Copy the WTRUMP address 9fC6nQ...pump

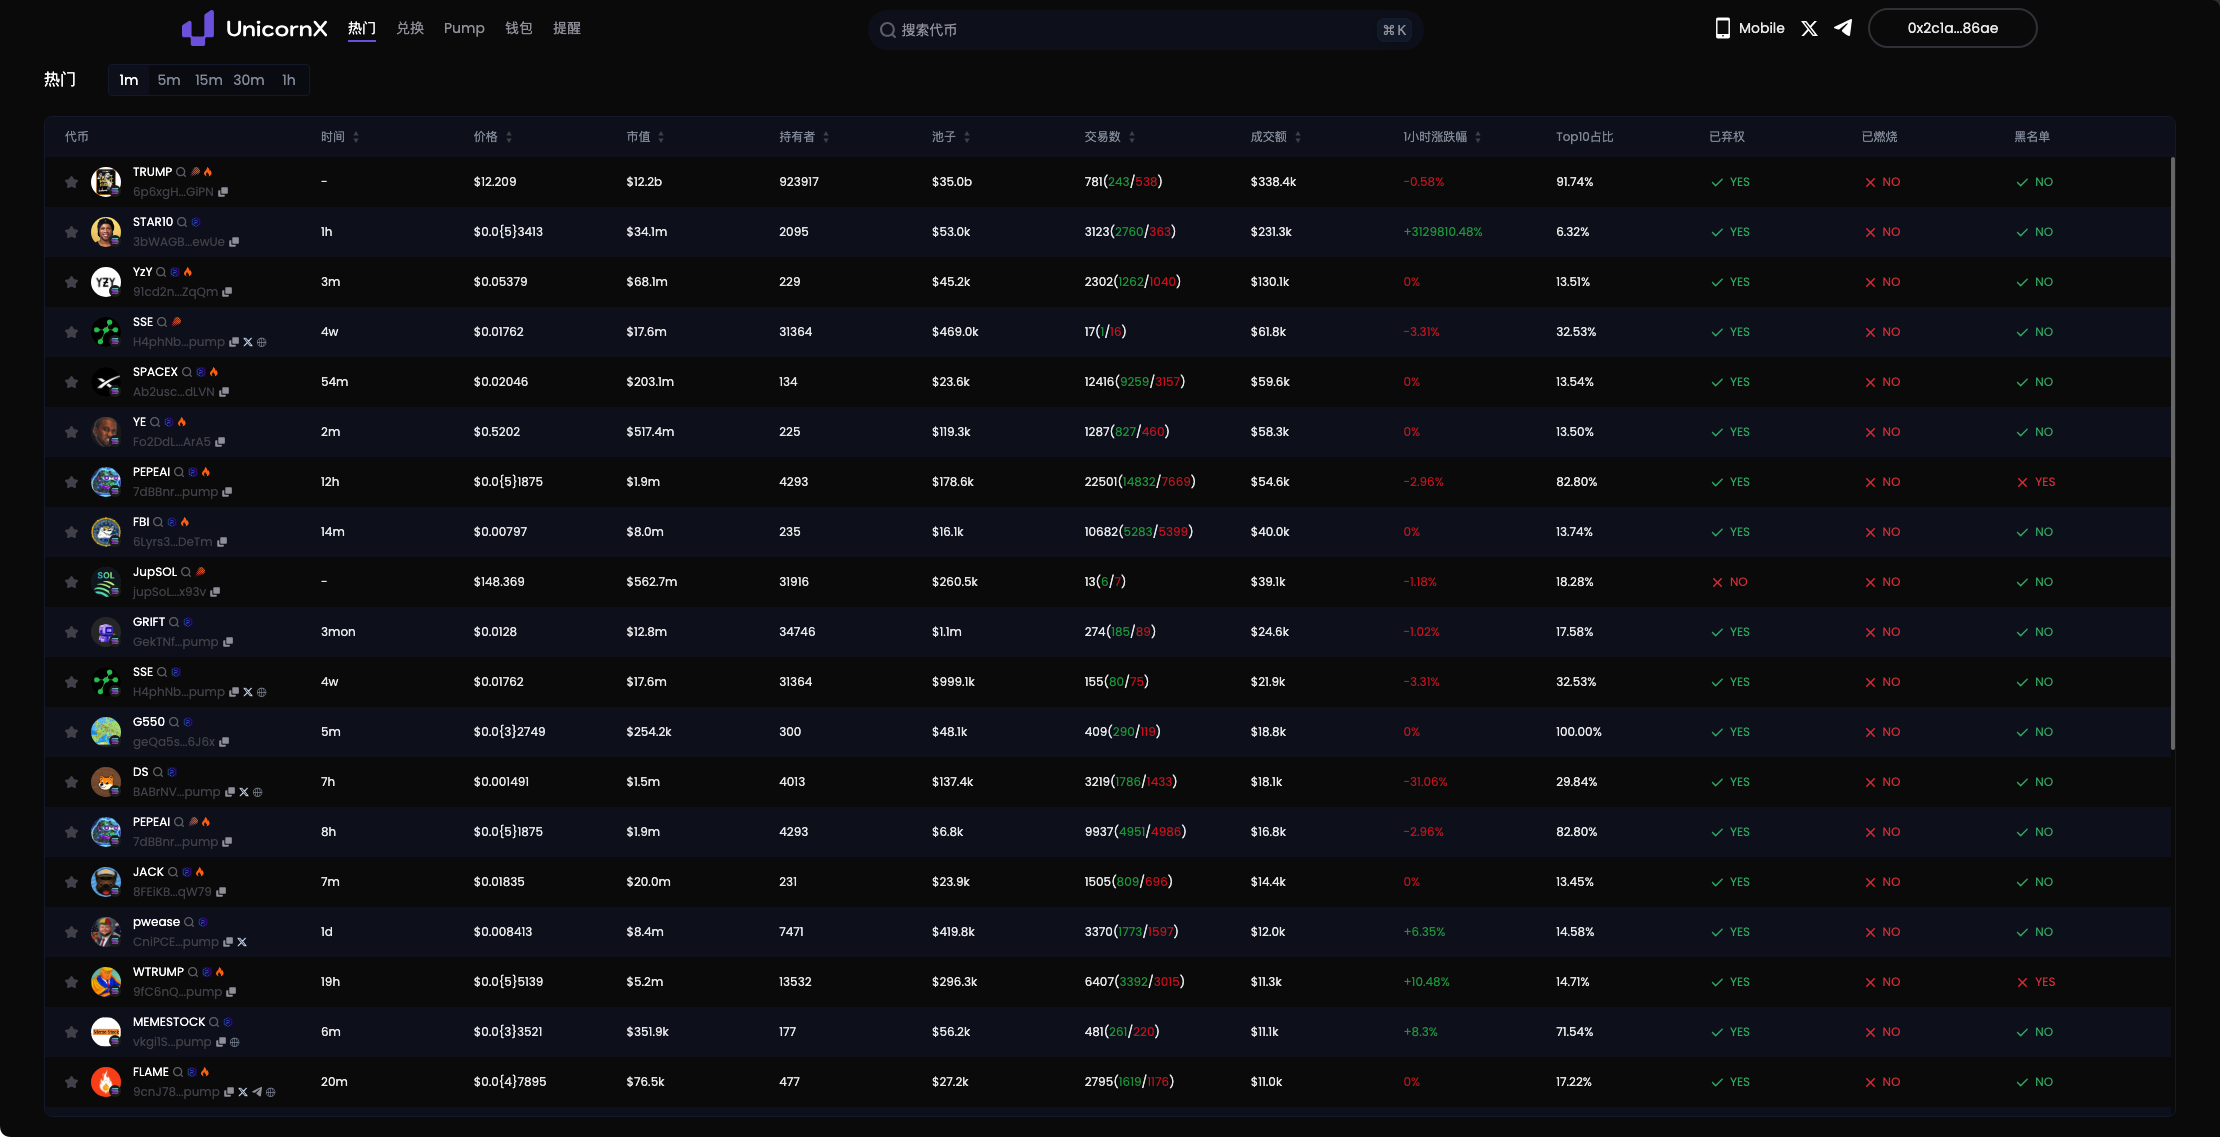[231, 992]
